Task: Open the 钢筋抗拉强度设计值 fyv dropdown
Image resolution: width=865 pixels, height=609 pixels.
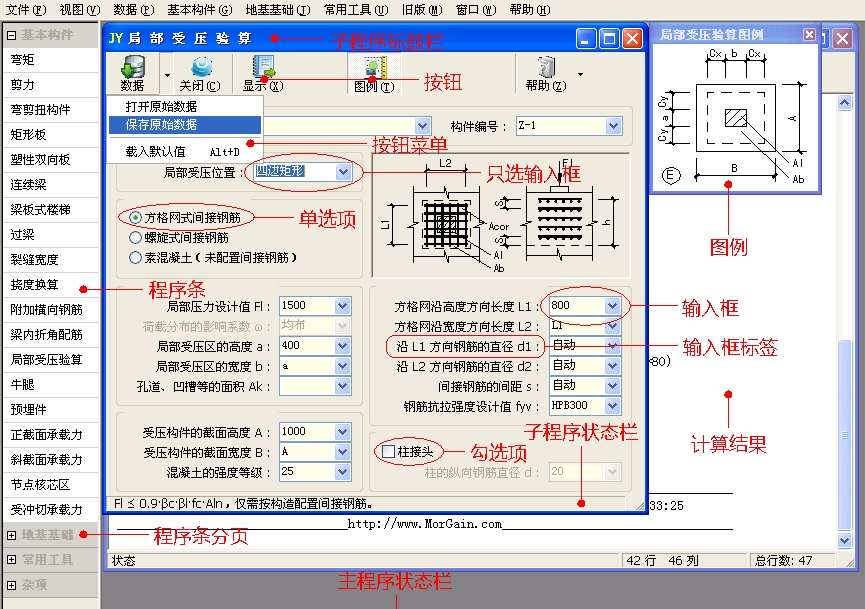Action: pos(612,406)
